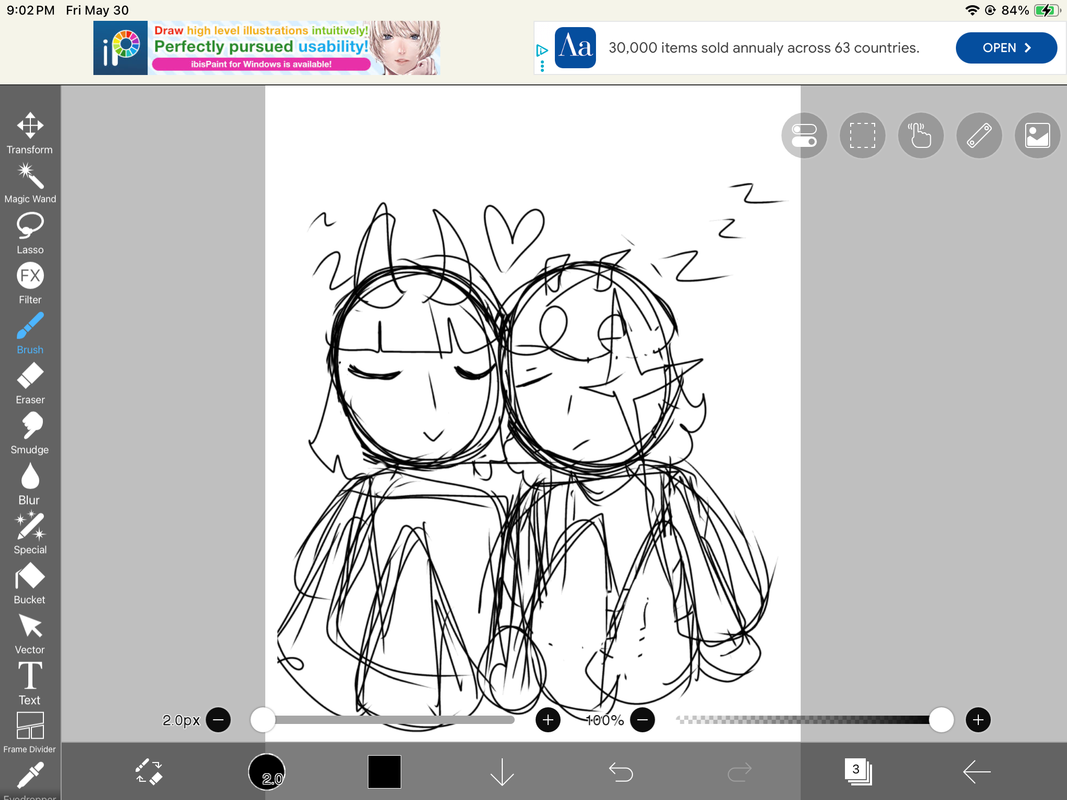1067x800 pixels.
Task: Open the layers panel showing 3
Action: pyautogui.click(x=857, y=771)
